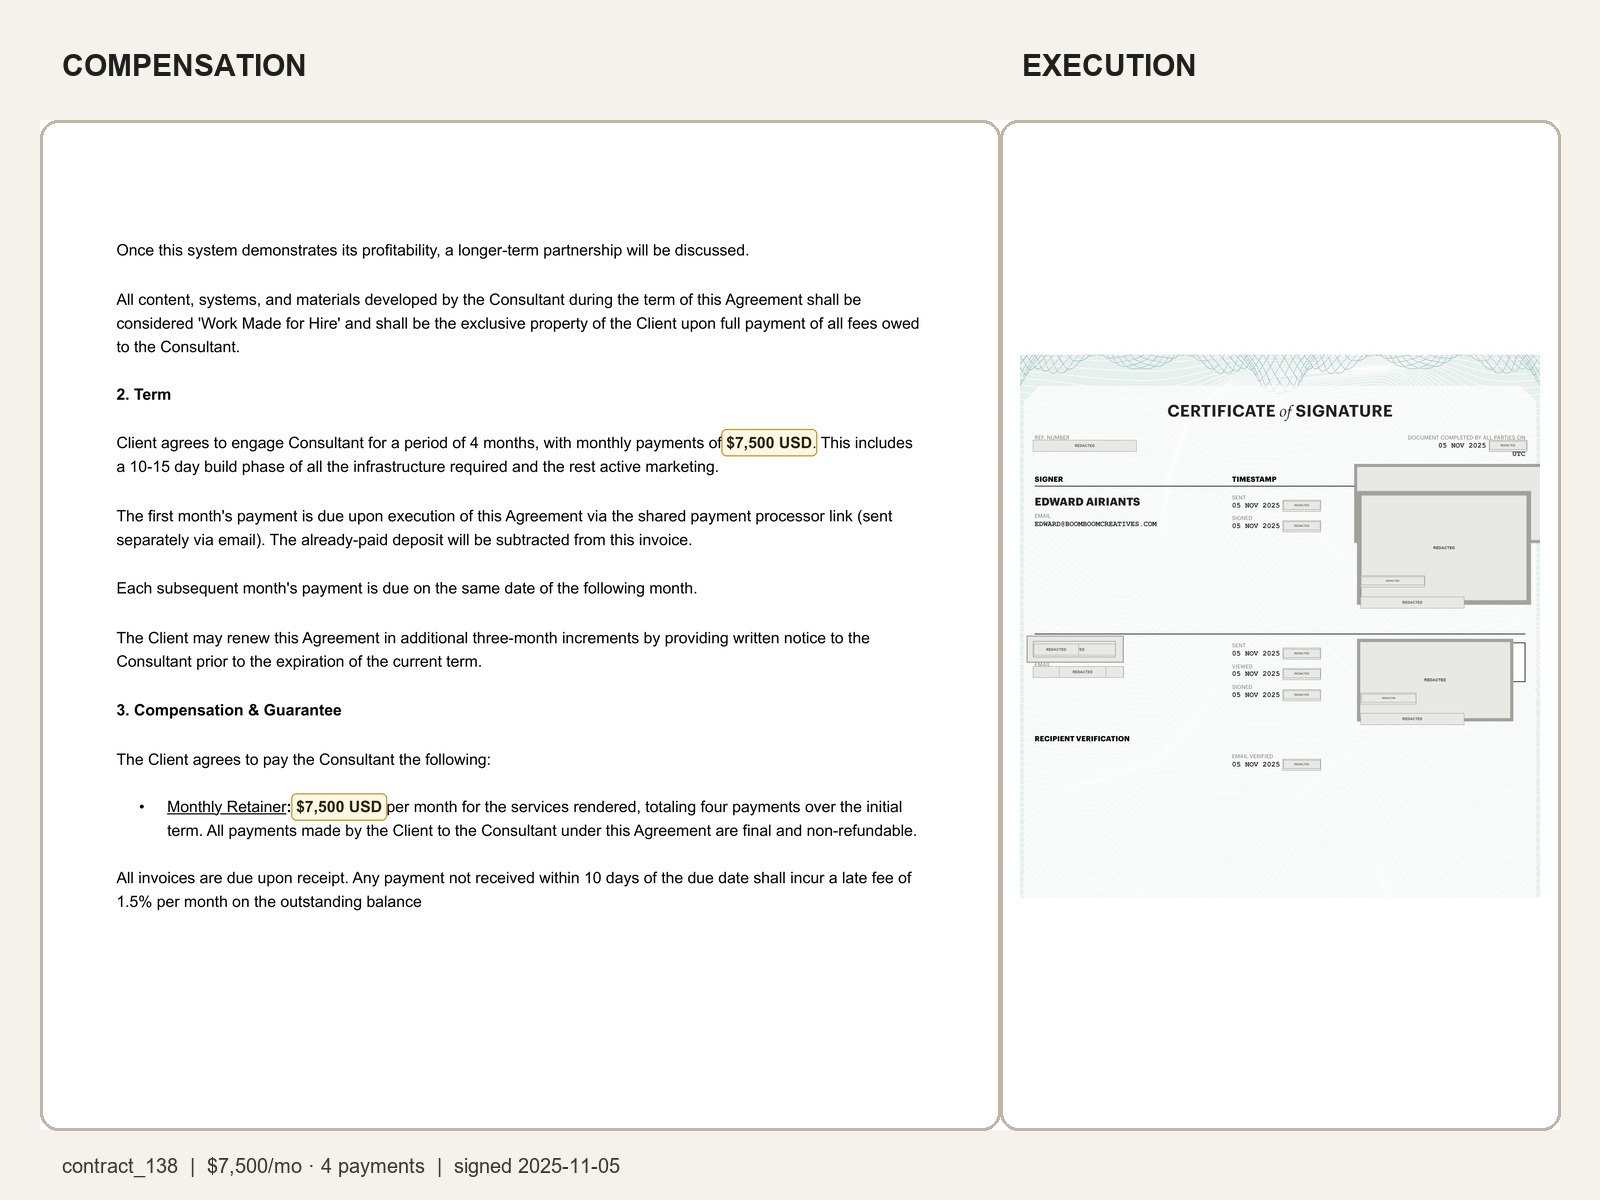The height and width of the screenshot is (1200, 1600).
Task: Click the Viewed date 05 NOV 2025
Action: tap(1256, 674)
